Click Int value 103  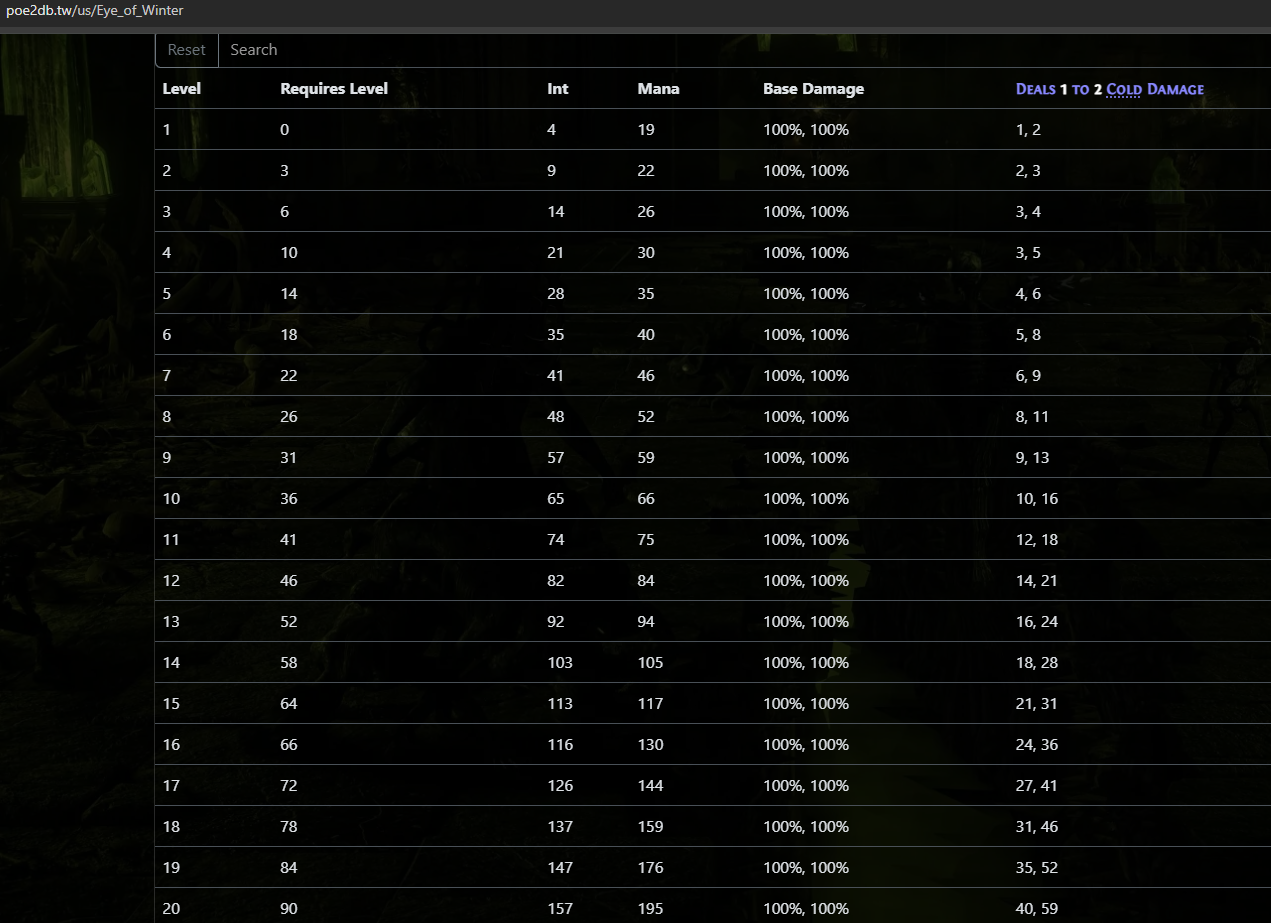pos(560,663)
